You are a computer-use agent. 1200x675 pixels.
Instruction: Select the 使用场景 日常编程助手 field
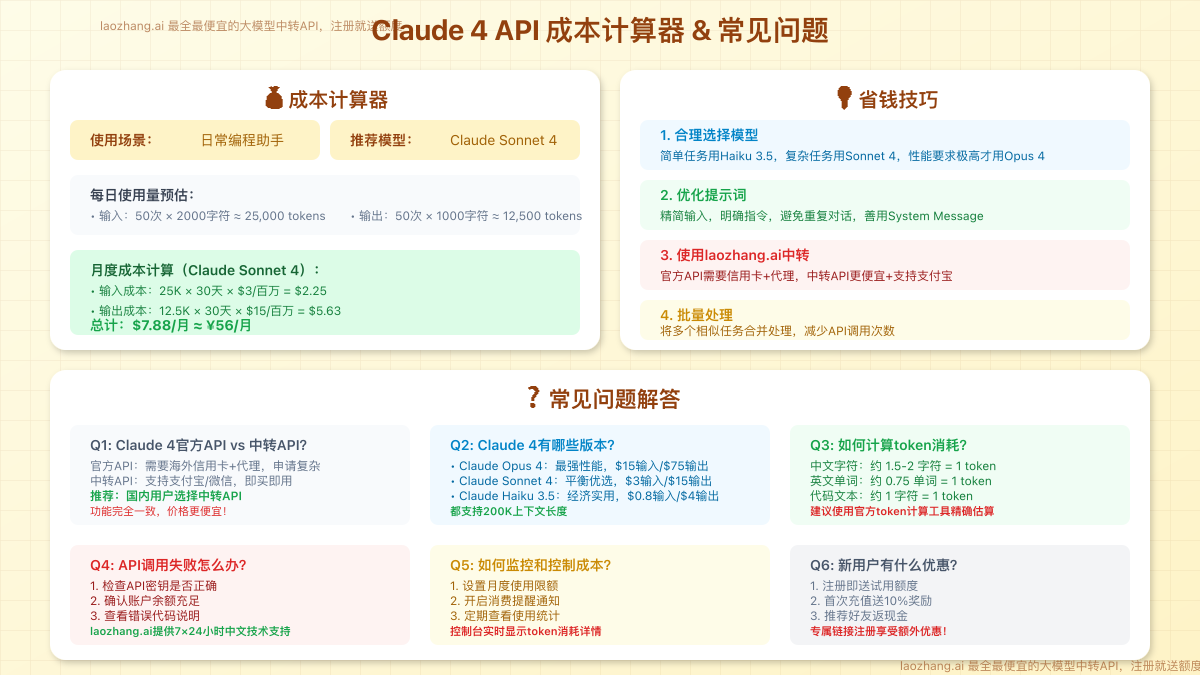(195, 140)
